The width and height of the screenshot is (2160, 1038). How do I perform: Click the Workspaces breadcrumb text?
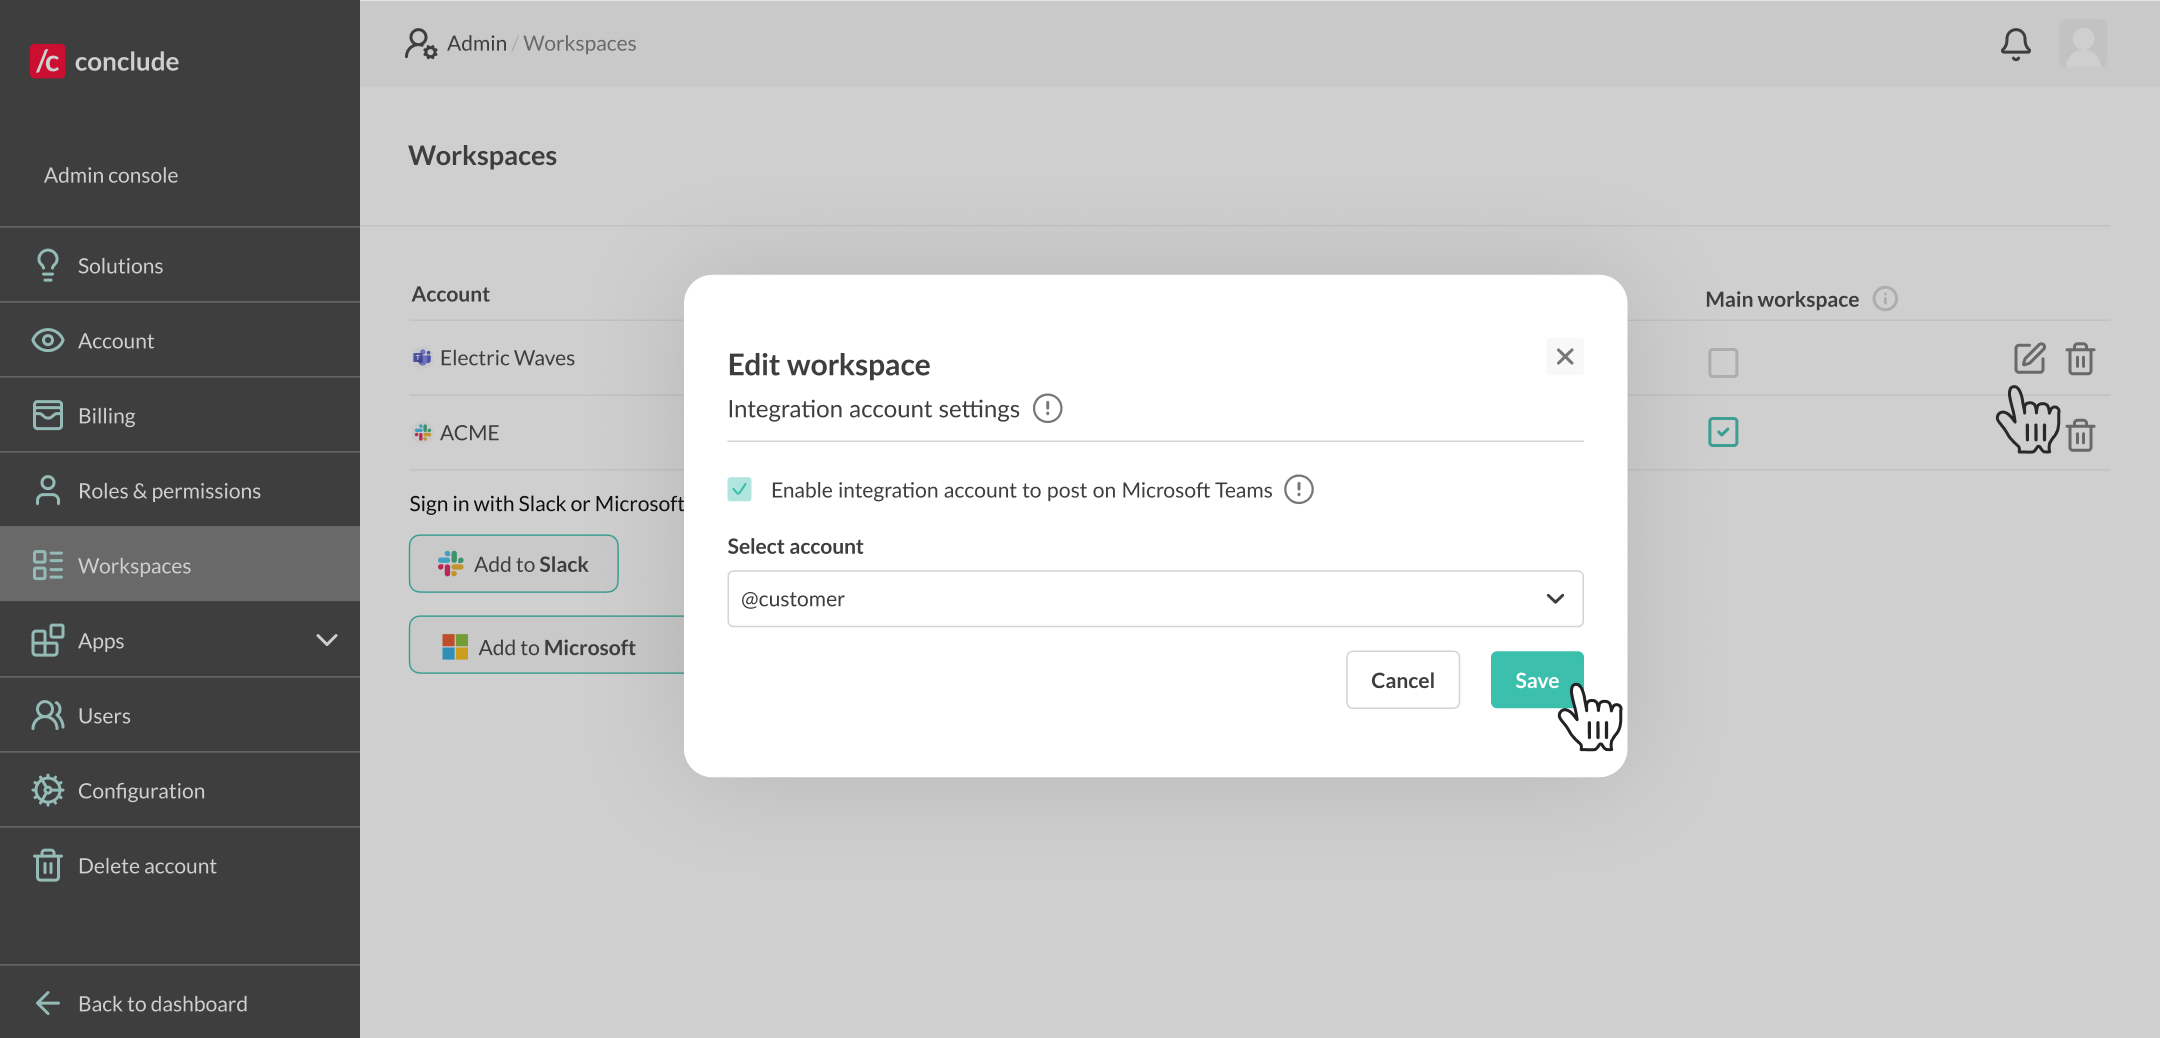580,43
